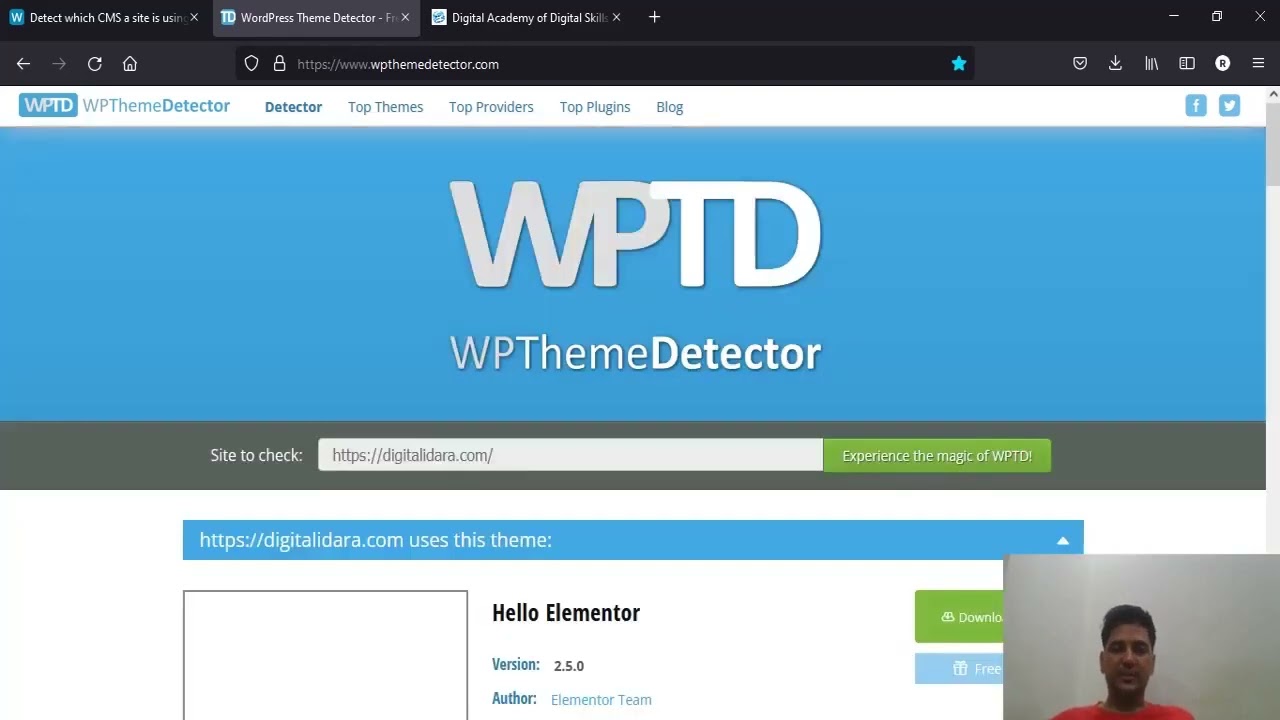Click the WPTD WPThemeDetector header logo
The height and width of the screenshot is (720, 1280).
125,105
